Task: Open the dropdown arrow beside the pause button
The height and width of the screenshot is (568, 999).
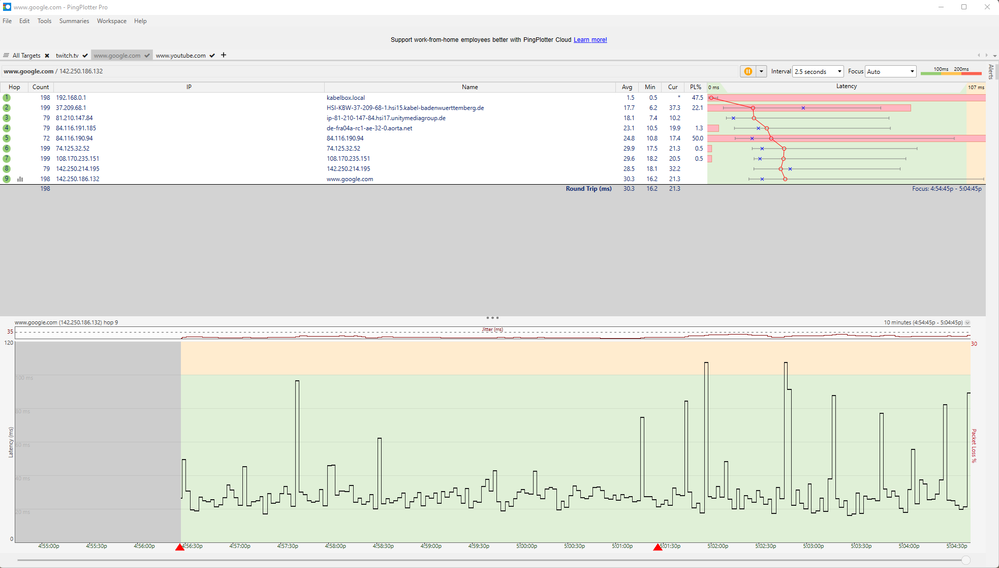Action: pos(761,71)
